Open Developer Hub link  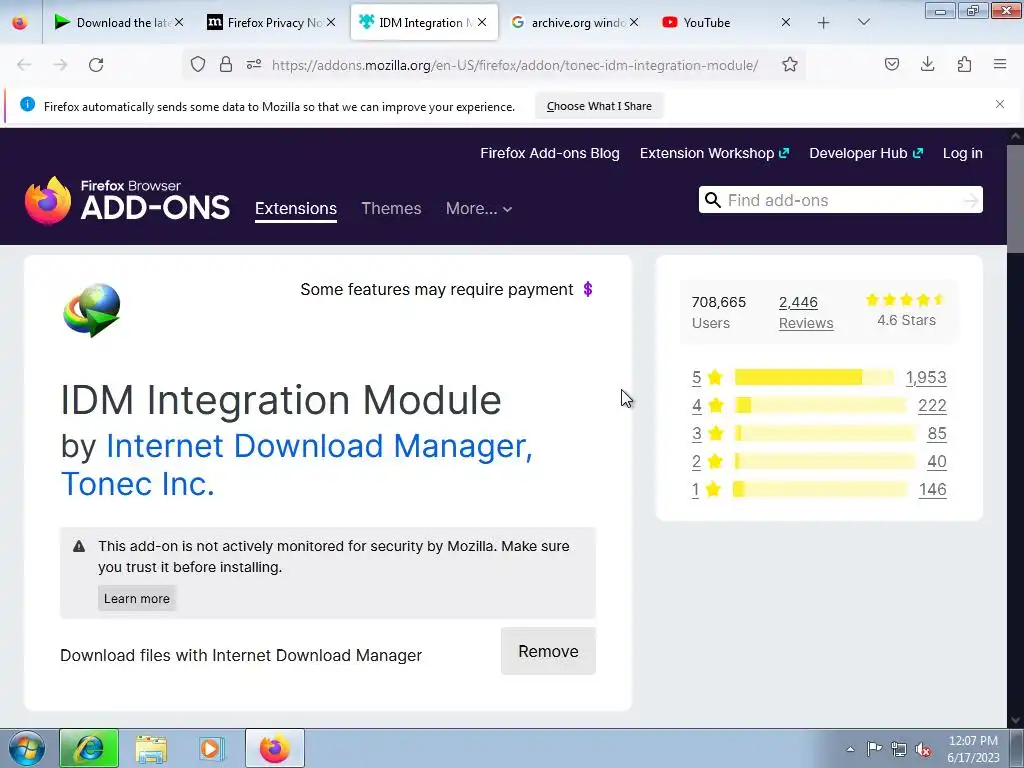866,153
